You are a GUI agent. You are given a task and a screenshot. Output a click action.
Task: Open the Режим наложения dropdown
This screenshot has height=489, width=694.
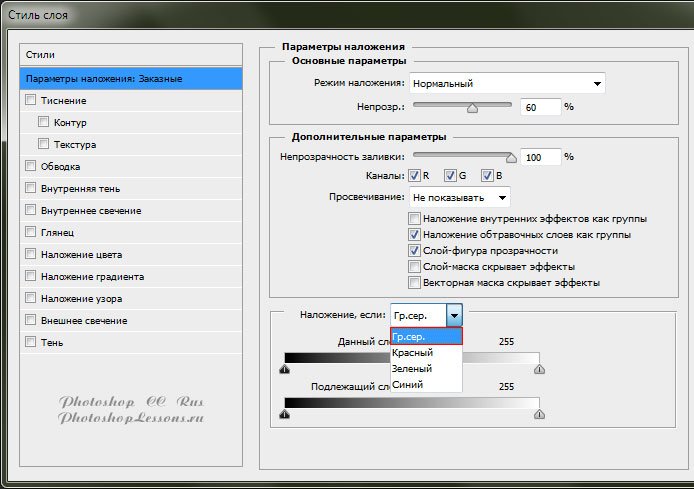tap(507, 84)
